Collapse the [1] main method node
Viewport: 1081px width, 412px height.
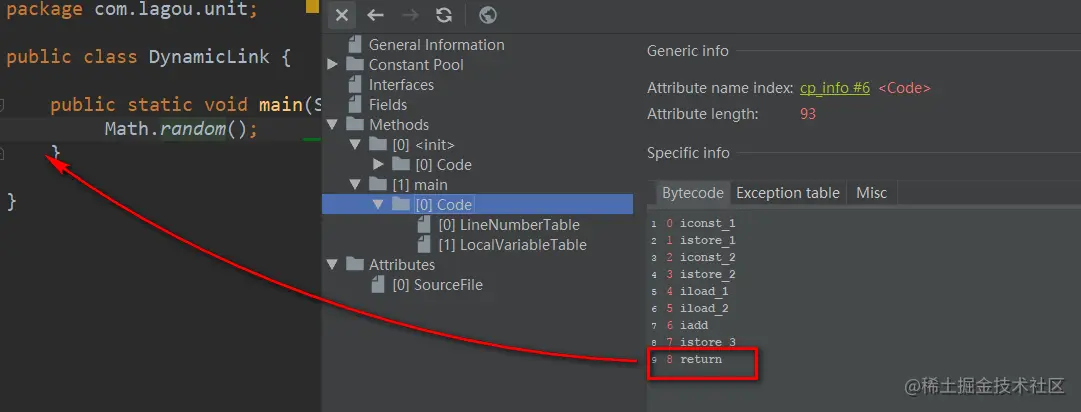pyautogui.click(x=356, y=185)
